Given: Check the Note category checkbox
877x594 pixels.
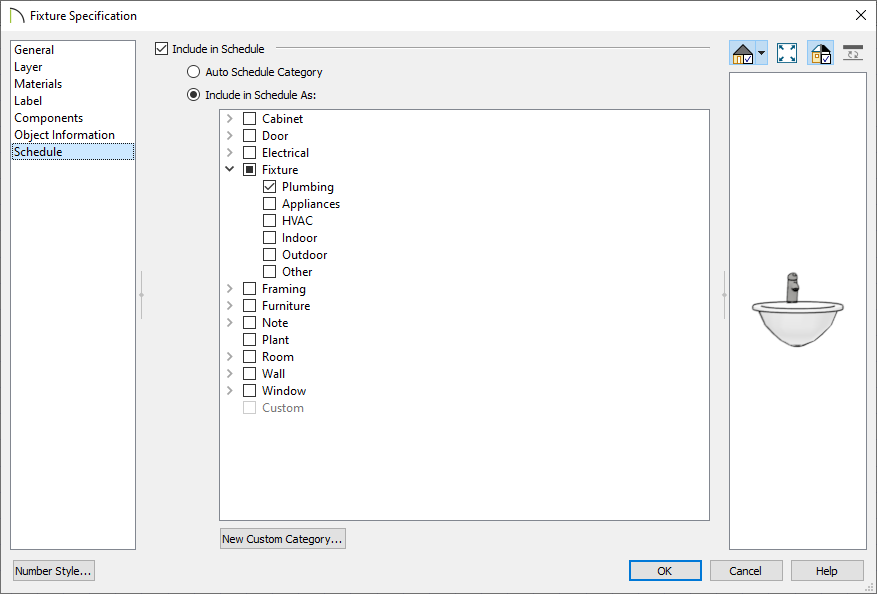Looking at the screenshot, I should (x=249, y=323).
